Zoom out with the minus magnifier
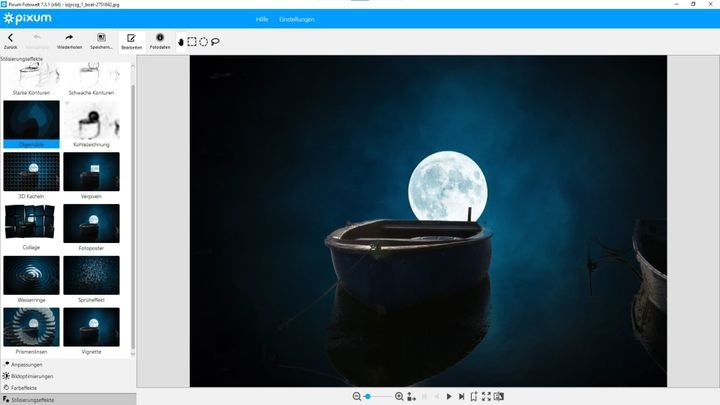Image resolution: width=720 pixels, height=405 pixels. (x=357, y=396)
